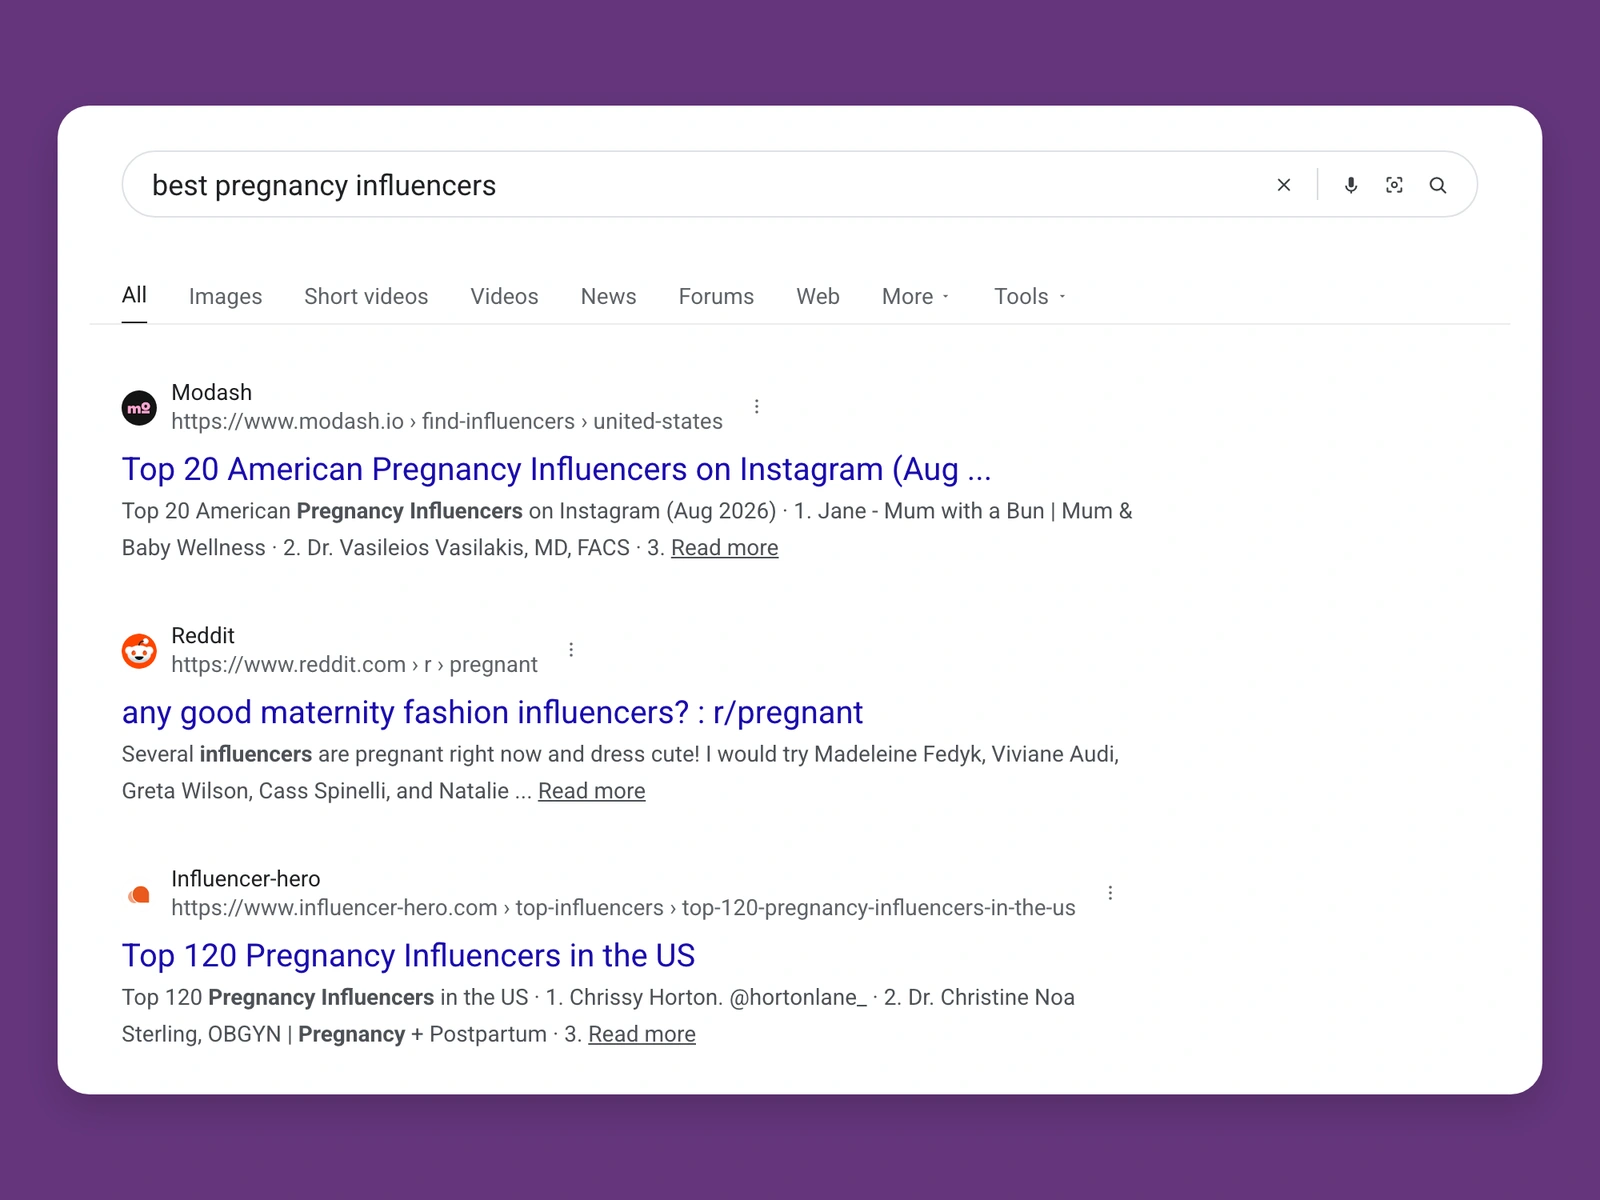Switch to the Short videos tab
The width and height of the screenshot is (1600, 1200).
(366, 296)
